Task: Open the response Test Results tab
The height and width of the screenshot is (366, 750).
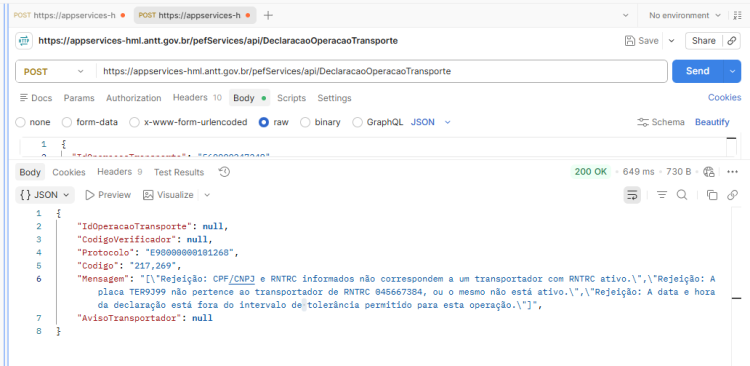Action: click(x=179, y=172)
